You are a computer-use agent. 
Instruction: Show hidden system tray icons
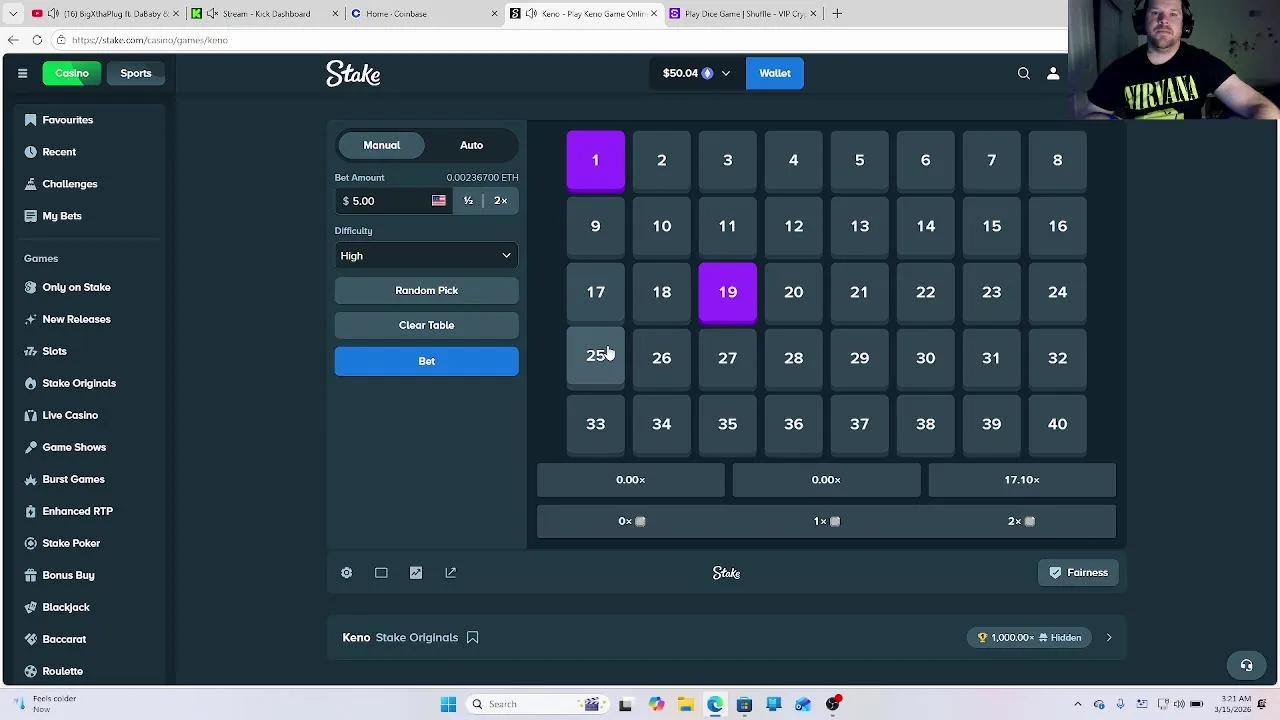point(1077,704)
